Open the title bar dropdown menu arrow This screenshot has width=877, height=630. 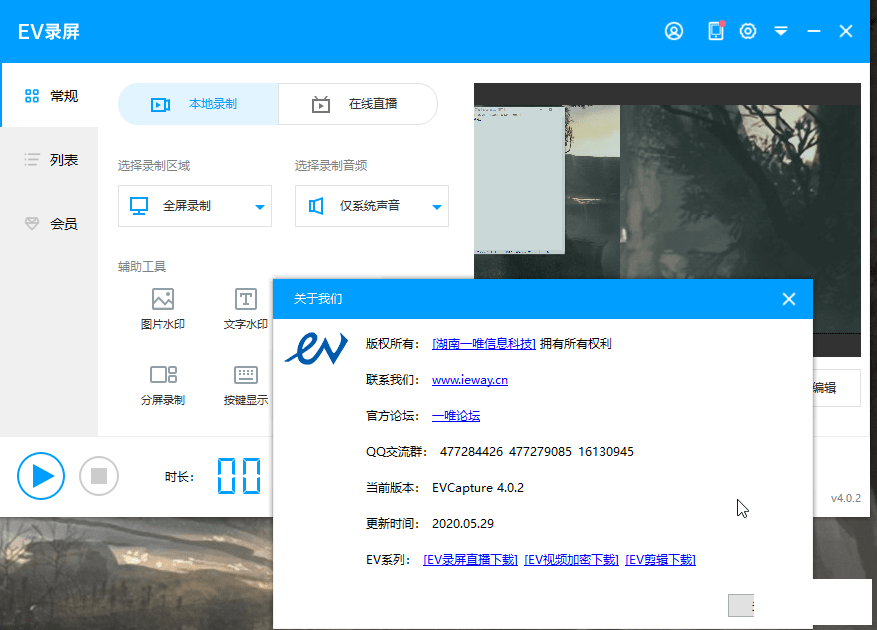(781, 31)
